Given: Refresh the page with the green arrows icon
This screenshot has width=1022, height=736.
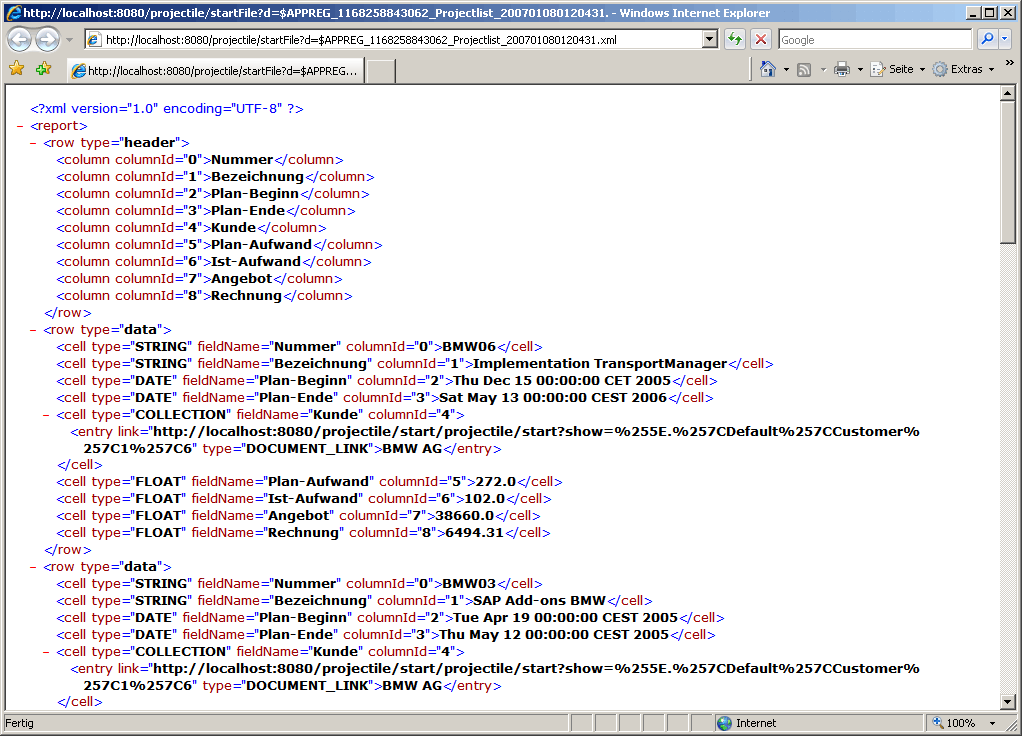Looking at the screenshot, I should (735, 40).
